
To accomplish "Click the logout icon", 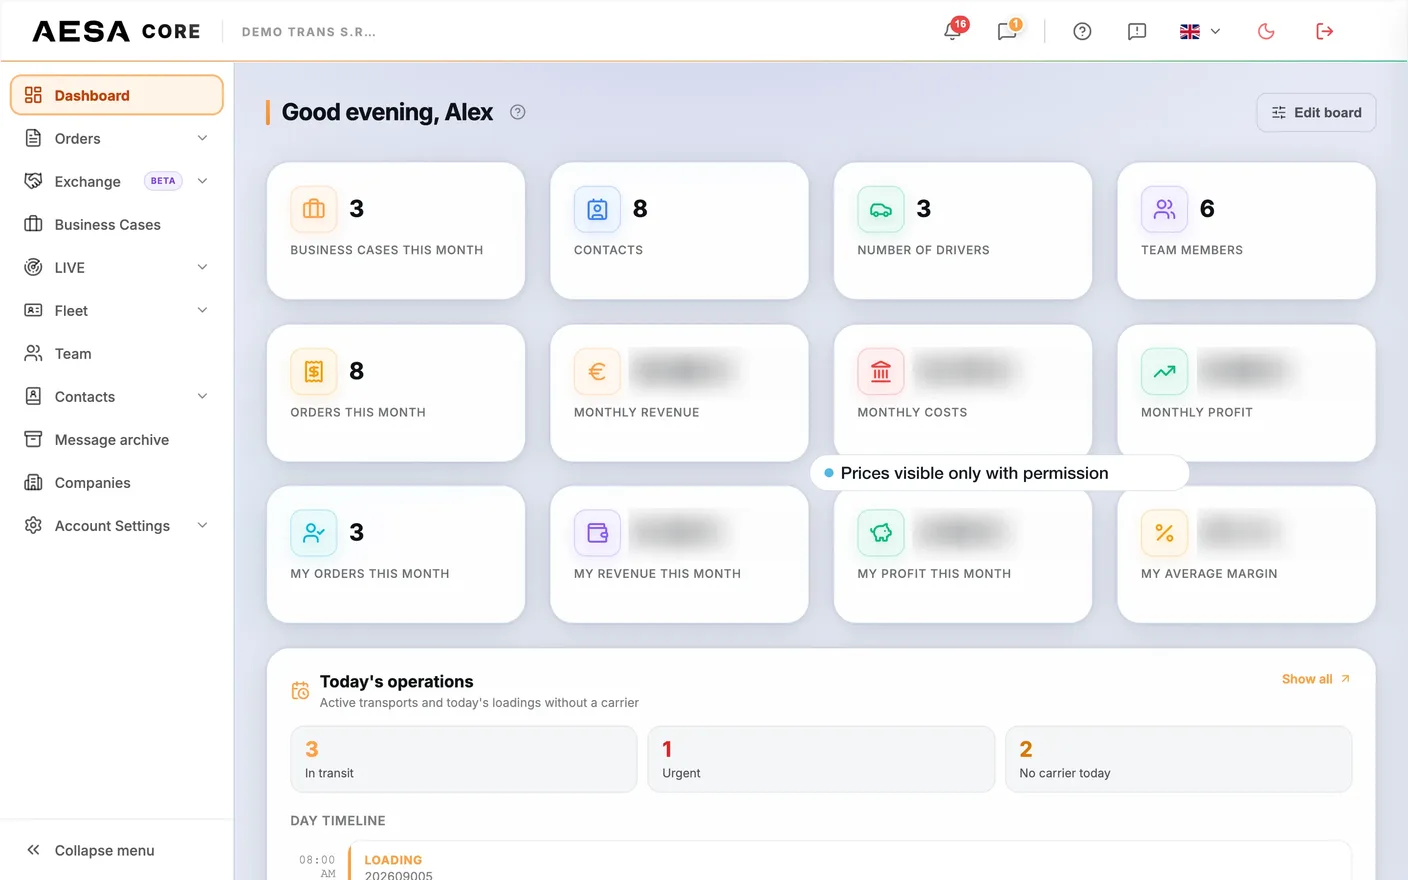I will point(1325,31).
